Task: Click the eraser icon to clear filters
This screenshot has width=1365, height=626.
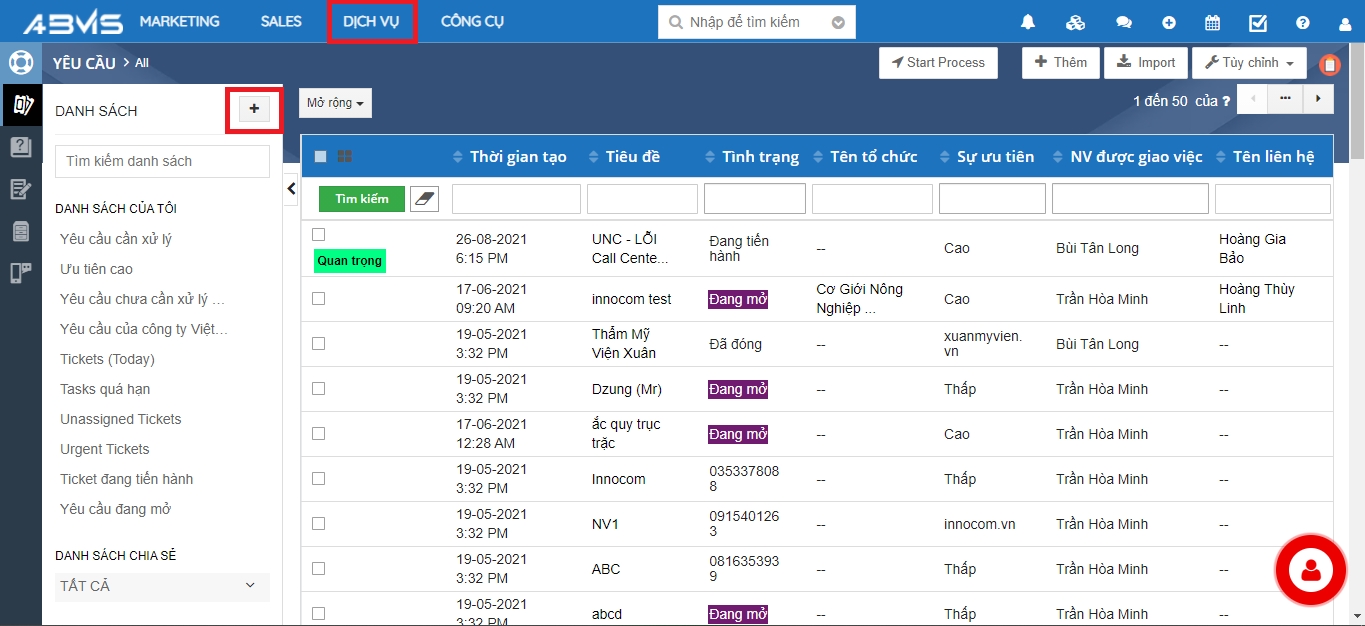Action: pyautogui.click(x=425, y=199)
